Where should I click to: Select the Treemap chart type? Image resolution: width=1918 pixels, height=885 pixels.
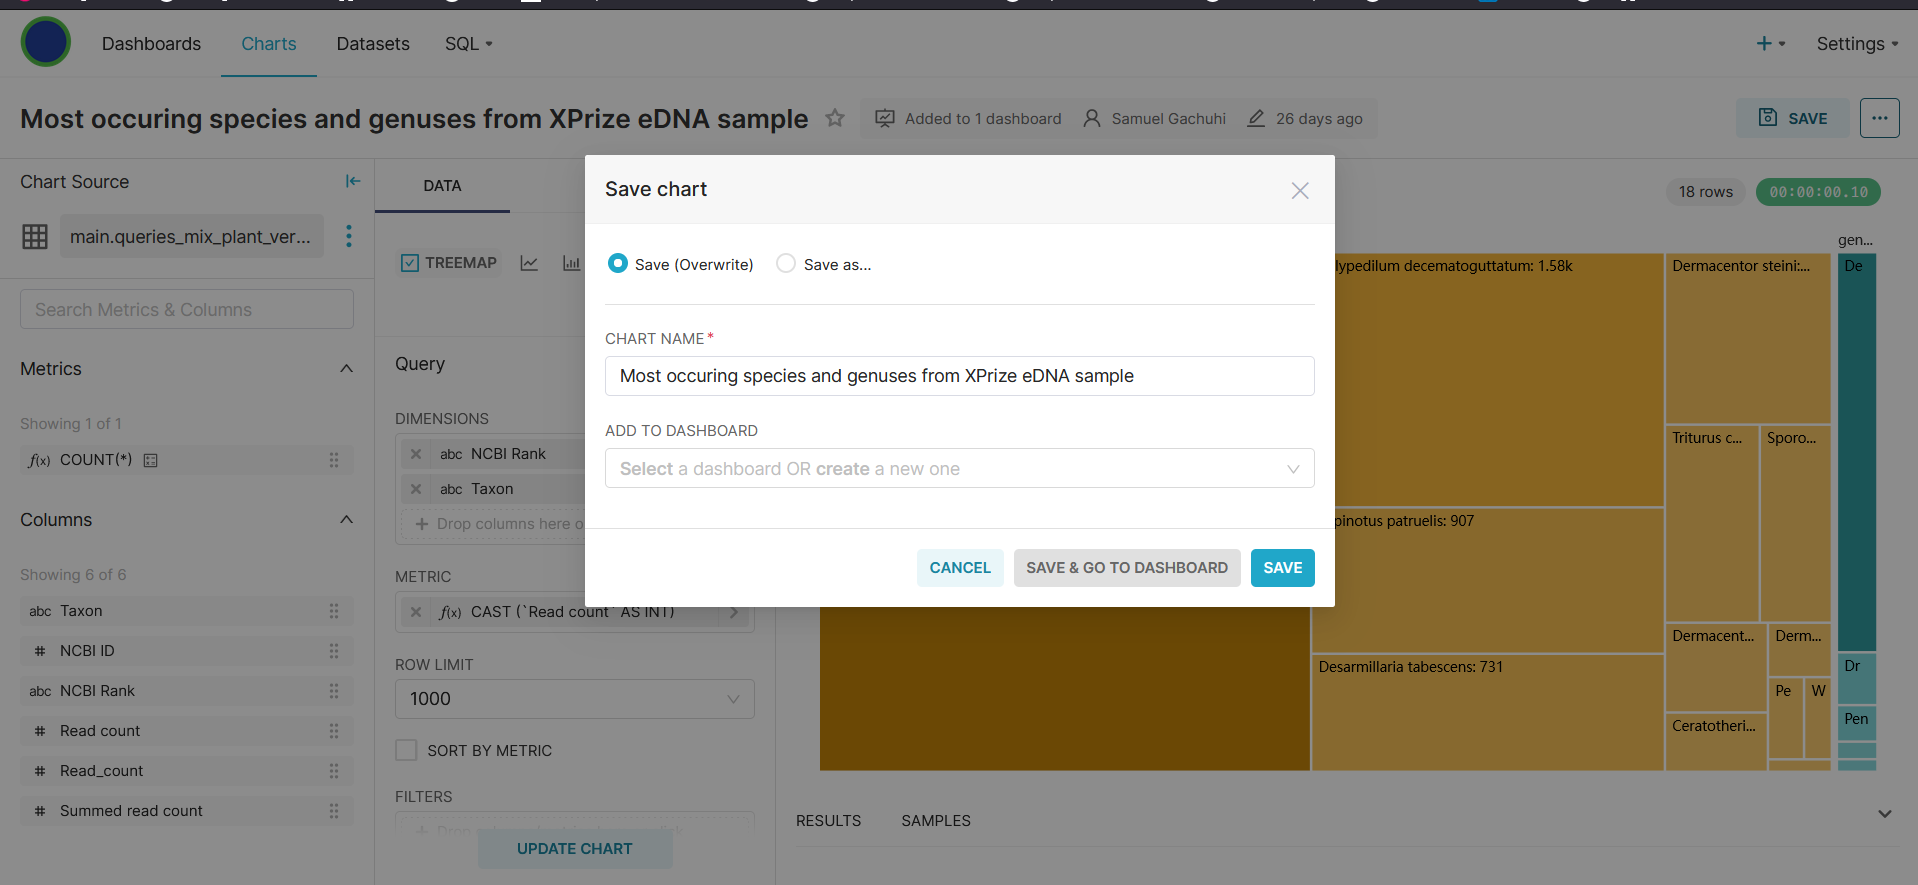[449, 263]
